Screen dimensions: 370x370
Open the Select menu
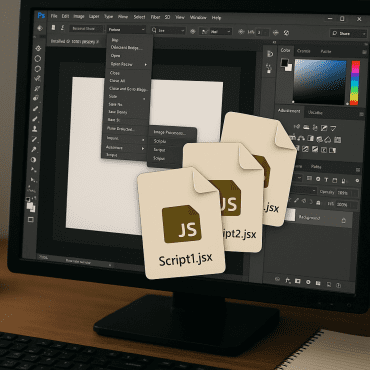tap(139, 17)
